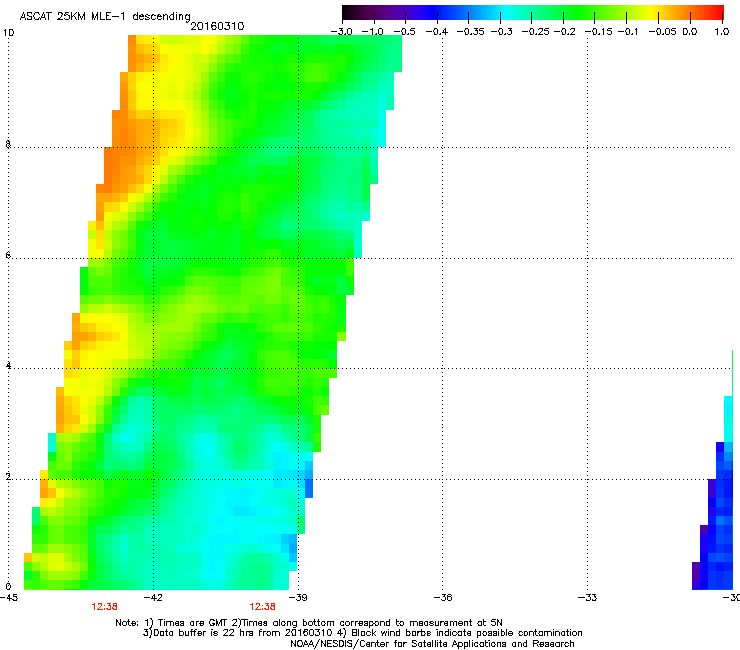Viewport: 740px width, 650px height.
Task: Click the longitude axis label -36
Action: click(x=443, y=598)
